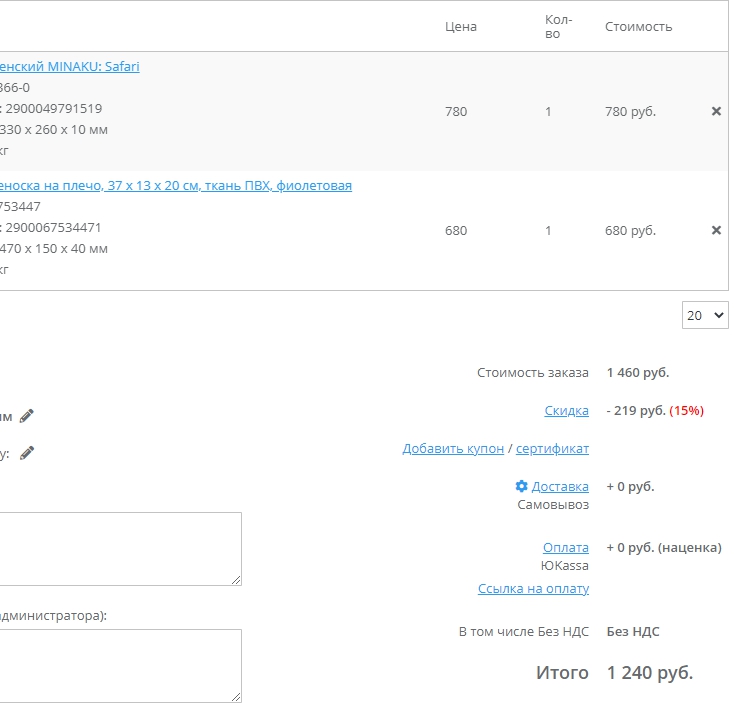Screen dimensions: 740x705
Task: Grab the administrator text area resize handle
Action: [236, 697]
